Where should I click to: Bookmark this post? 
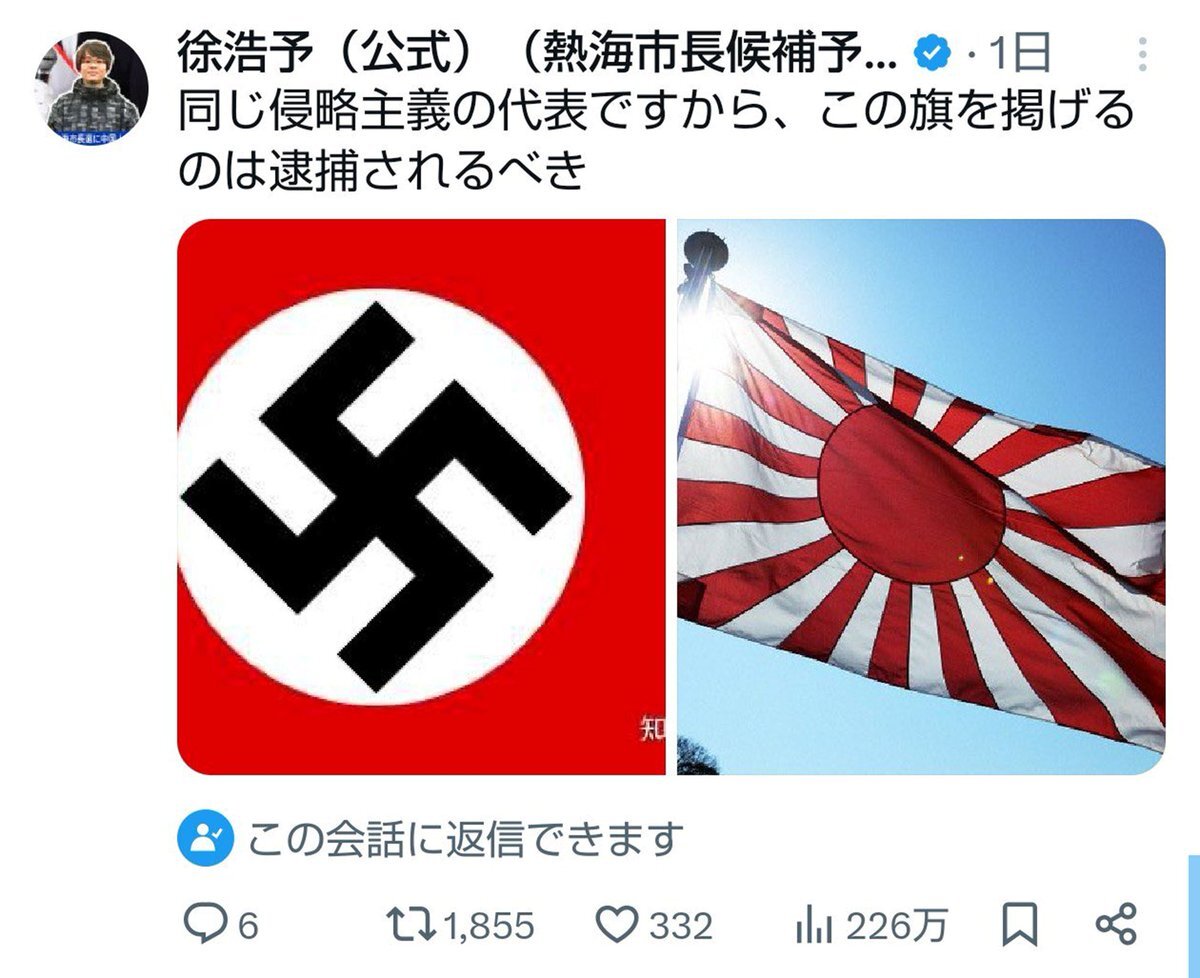pos(1020,925)
